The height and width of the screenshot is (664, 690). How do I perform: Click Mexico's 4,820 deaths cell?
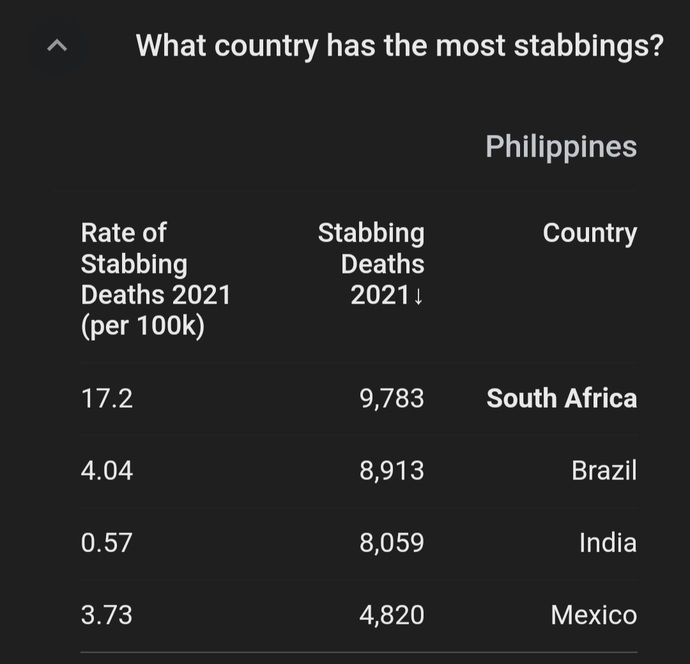(392, 615)
